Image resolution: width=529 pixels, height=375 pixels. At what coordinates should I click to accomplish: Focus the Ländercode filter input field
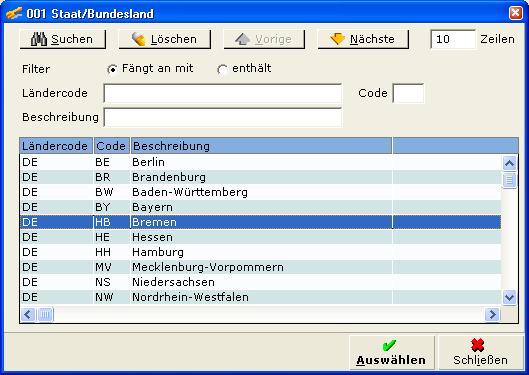(x=223, y=93)
